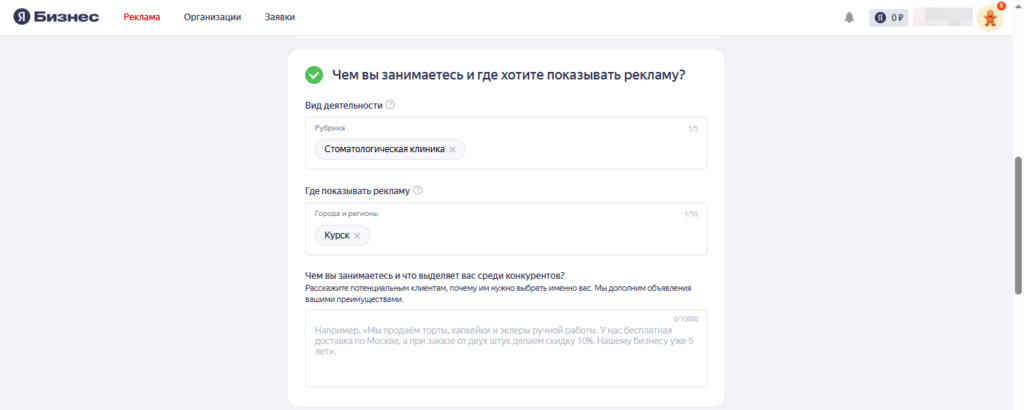Focus the Города и регионы field
The height and width of the screenshot is (410, 1024).
(506, 229)
